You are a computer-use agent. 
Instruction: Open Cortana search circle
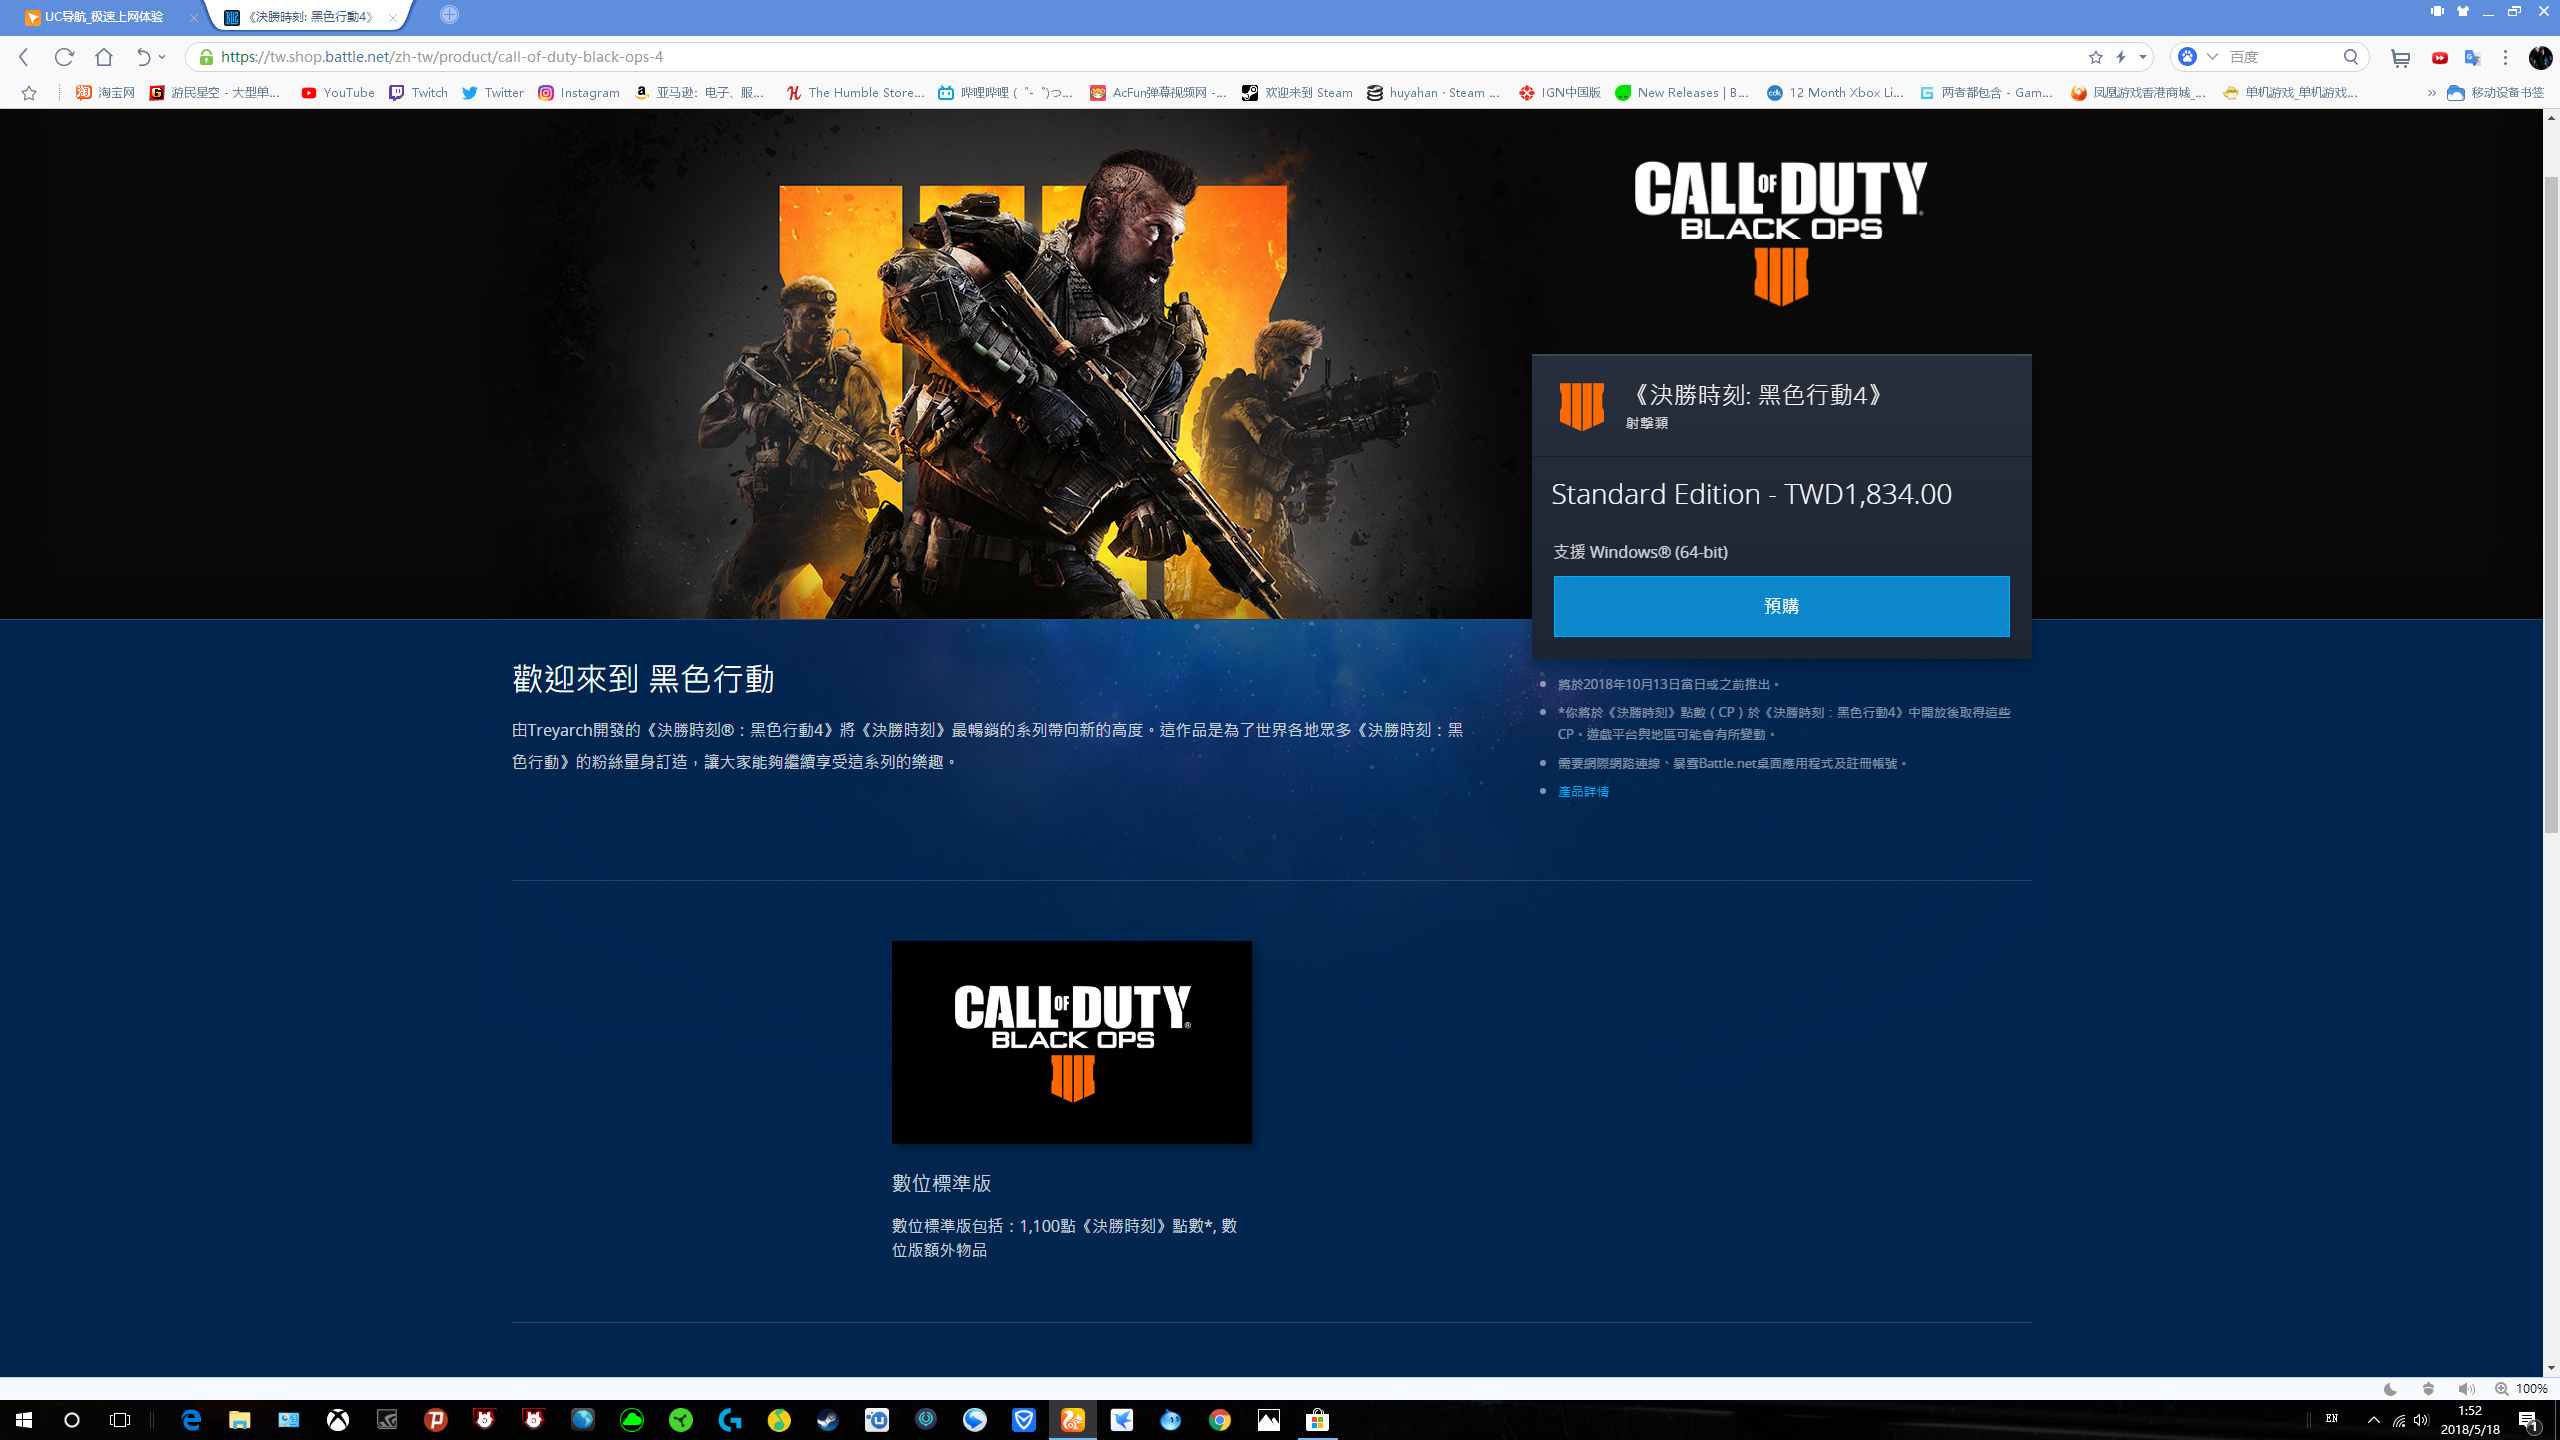click(72, 1420)
